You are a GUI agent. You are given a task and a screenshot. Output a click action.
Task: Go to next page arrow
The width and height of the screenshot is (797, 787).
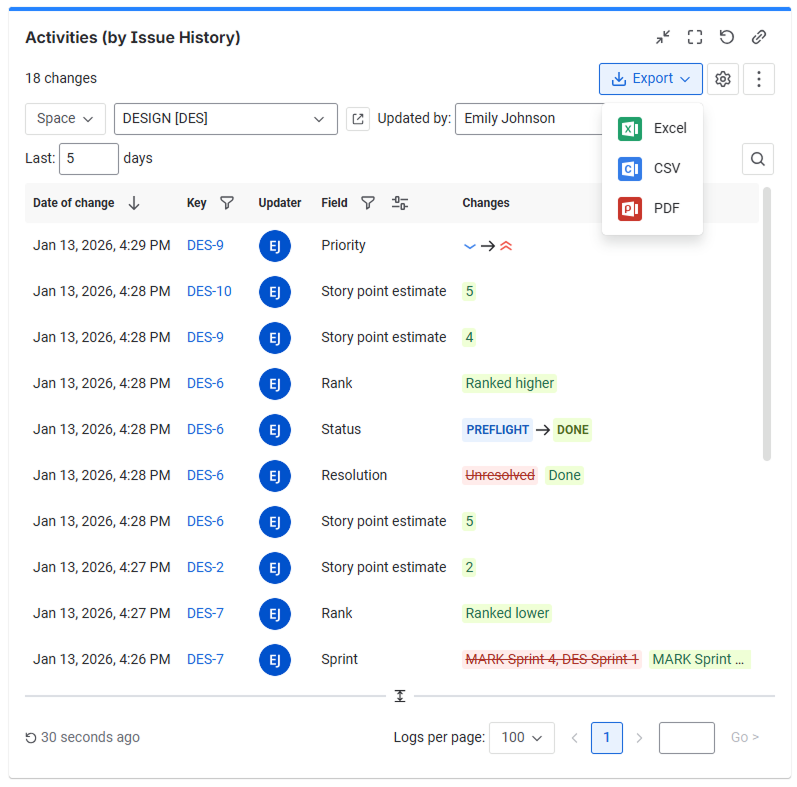coord(639,738)
